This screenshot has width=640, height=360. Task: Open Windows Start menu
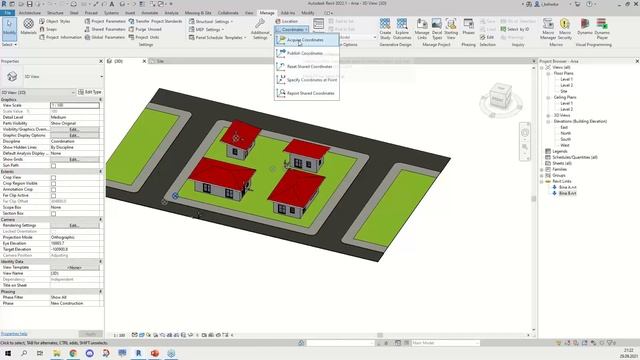coord(7,353)
